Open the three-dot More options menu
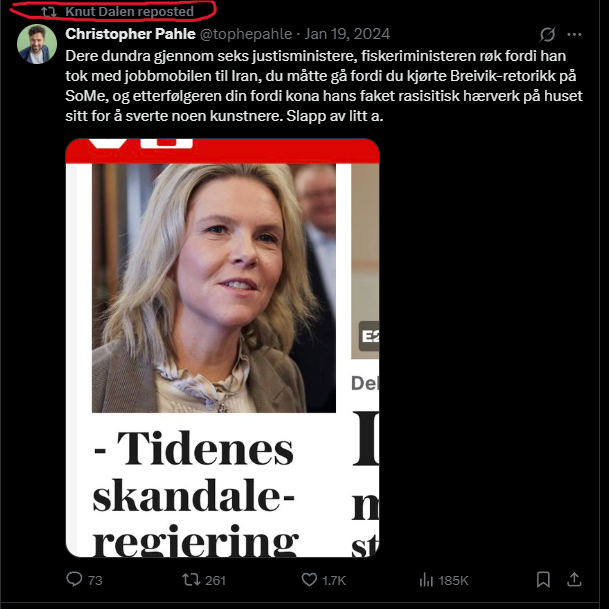 (574, 35)
